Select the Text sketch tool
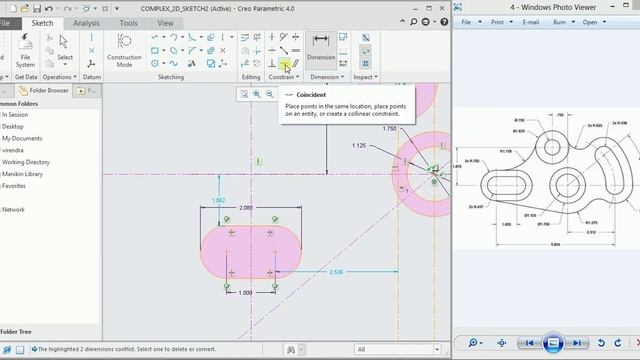Viewport: 640px width, 360px height. click(191, 64)
